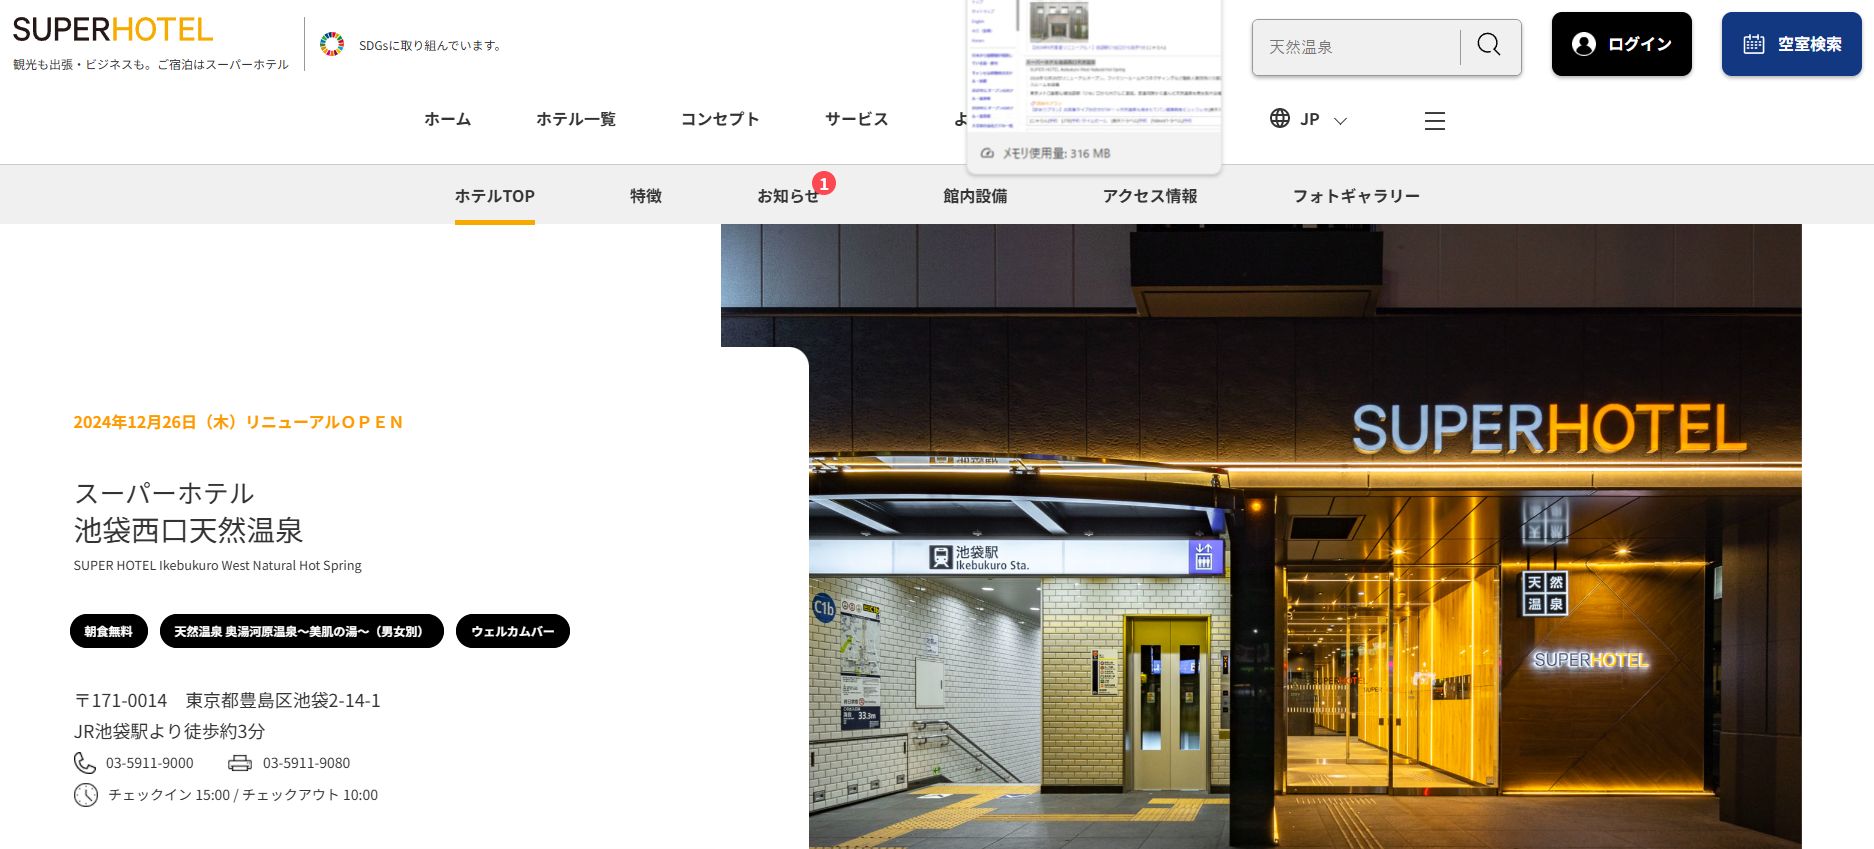Click the 空室検索 button

(x=1792, y=44)
